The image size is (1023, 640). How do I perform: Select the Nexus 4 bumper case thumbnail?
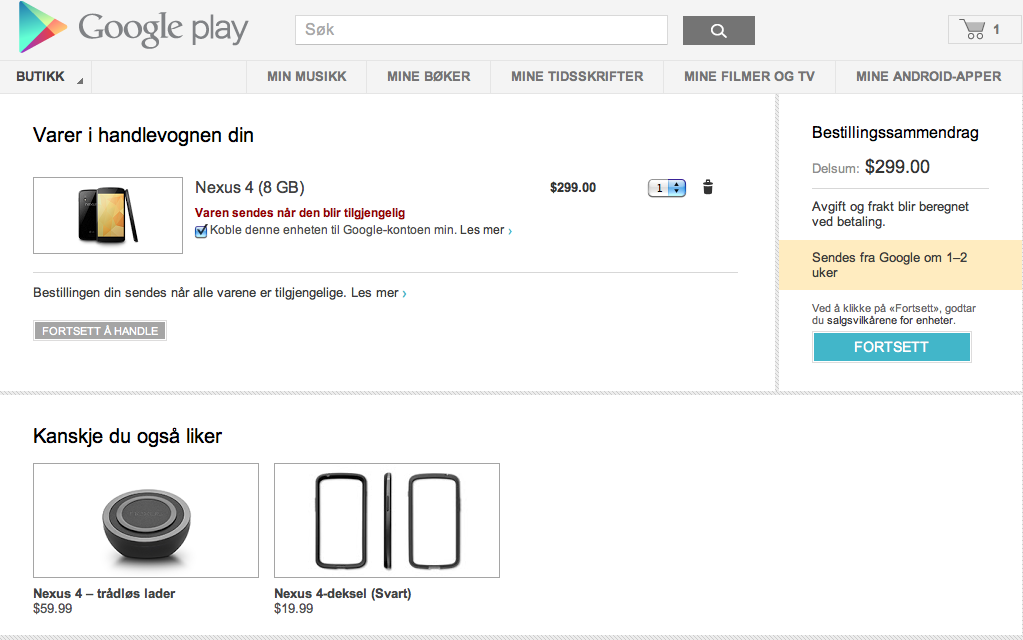click(x=387, y=521)
